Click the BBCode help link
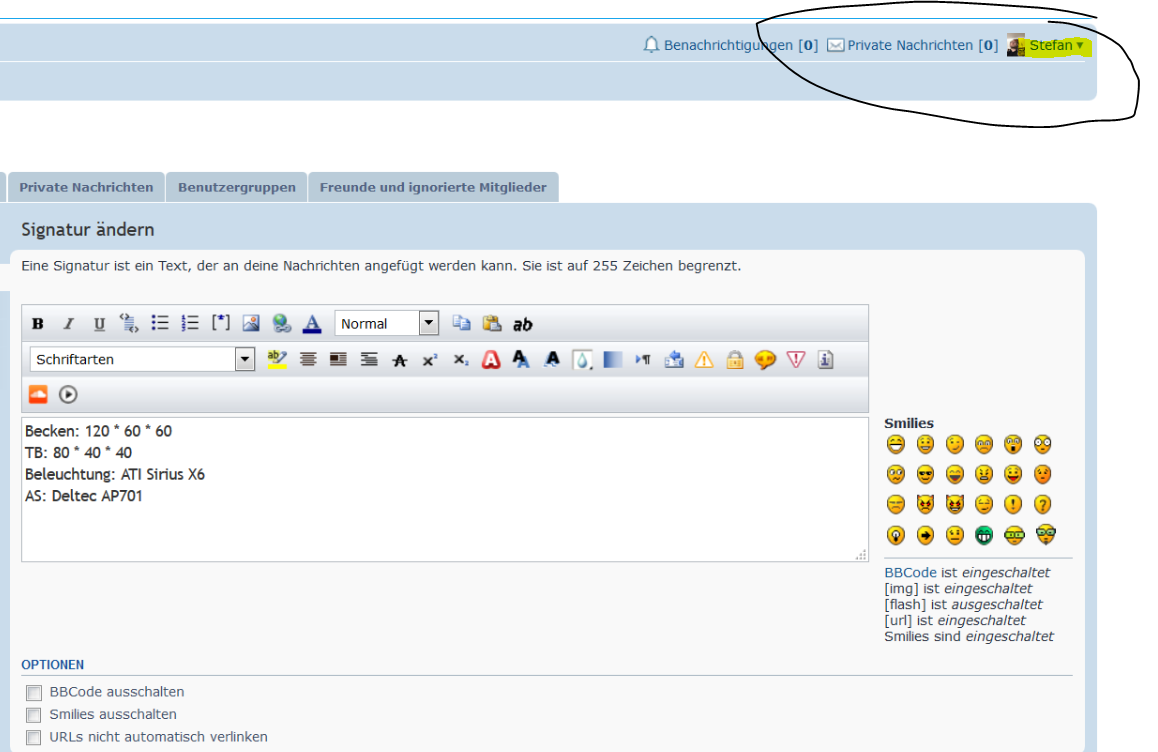Screen dimensions: 1158x752 click(910, 573)
